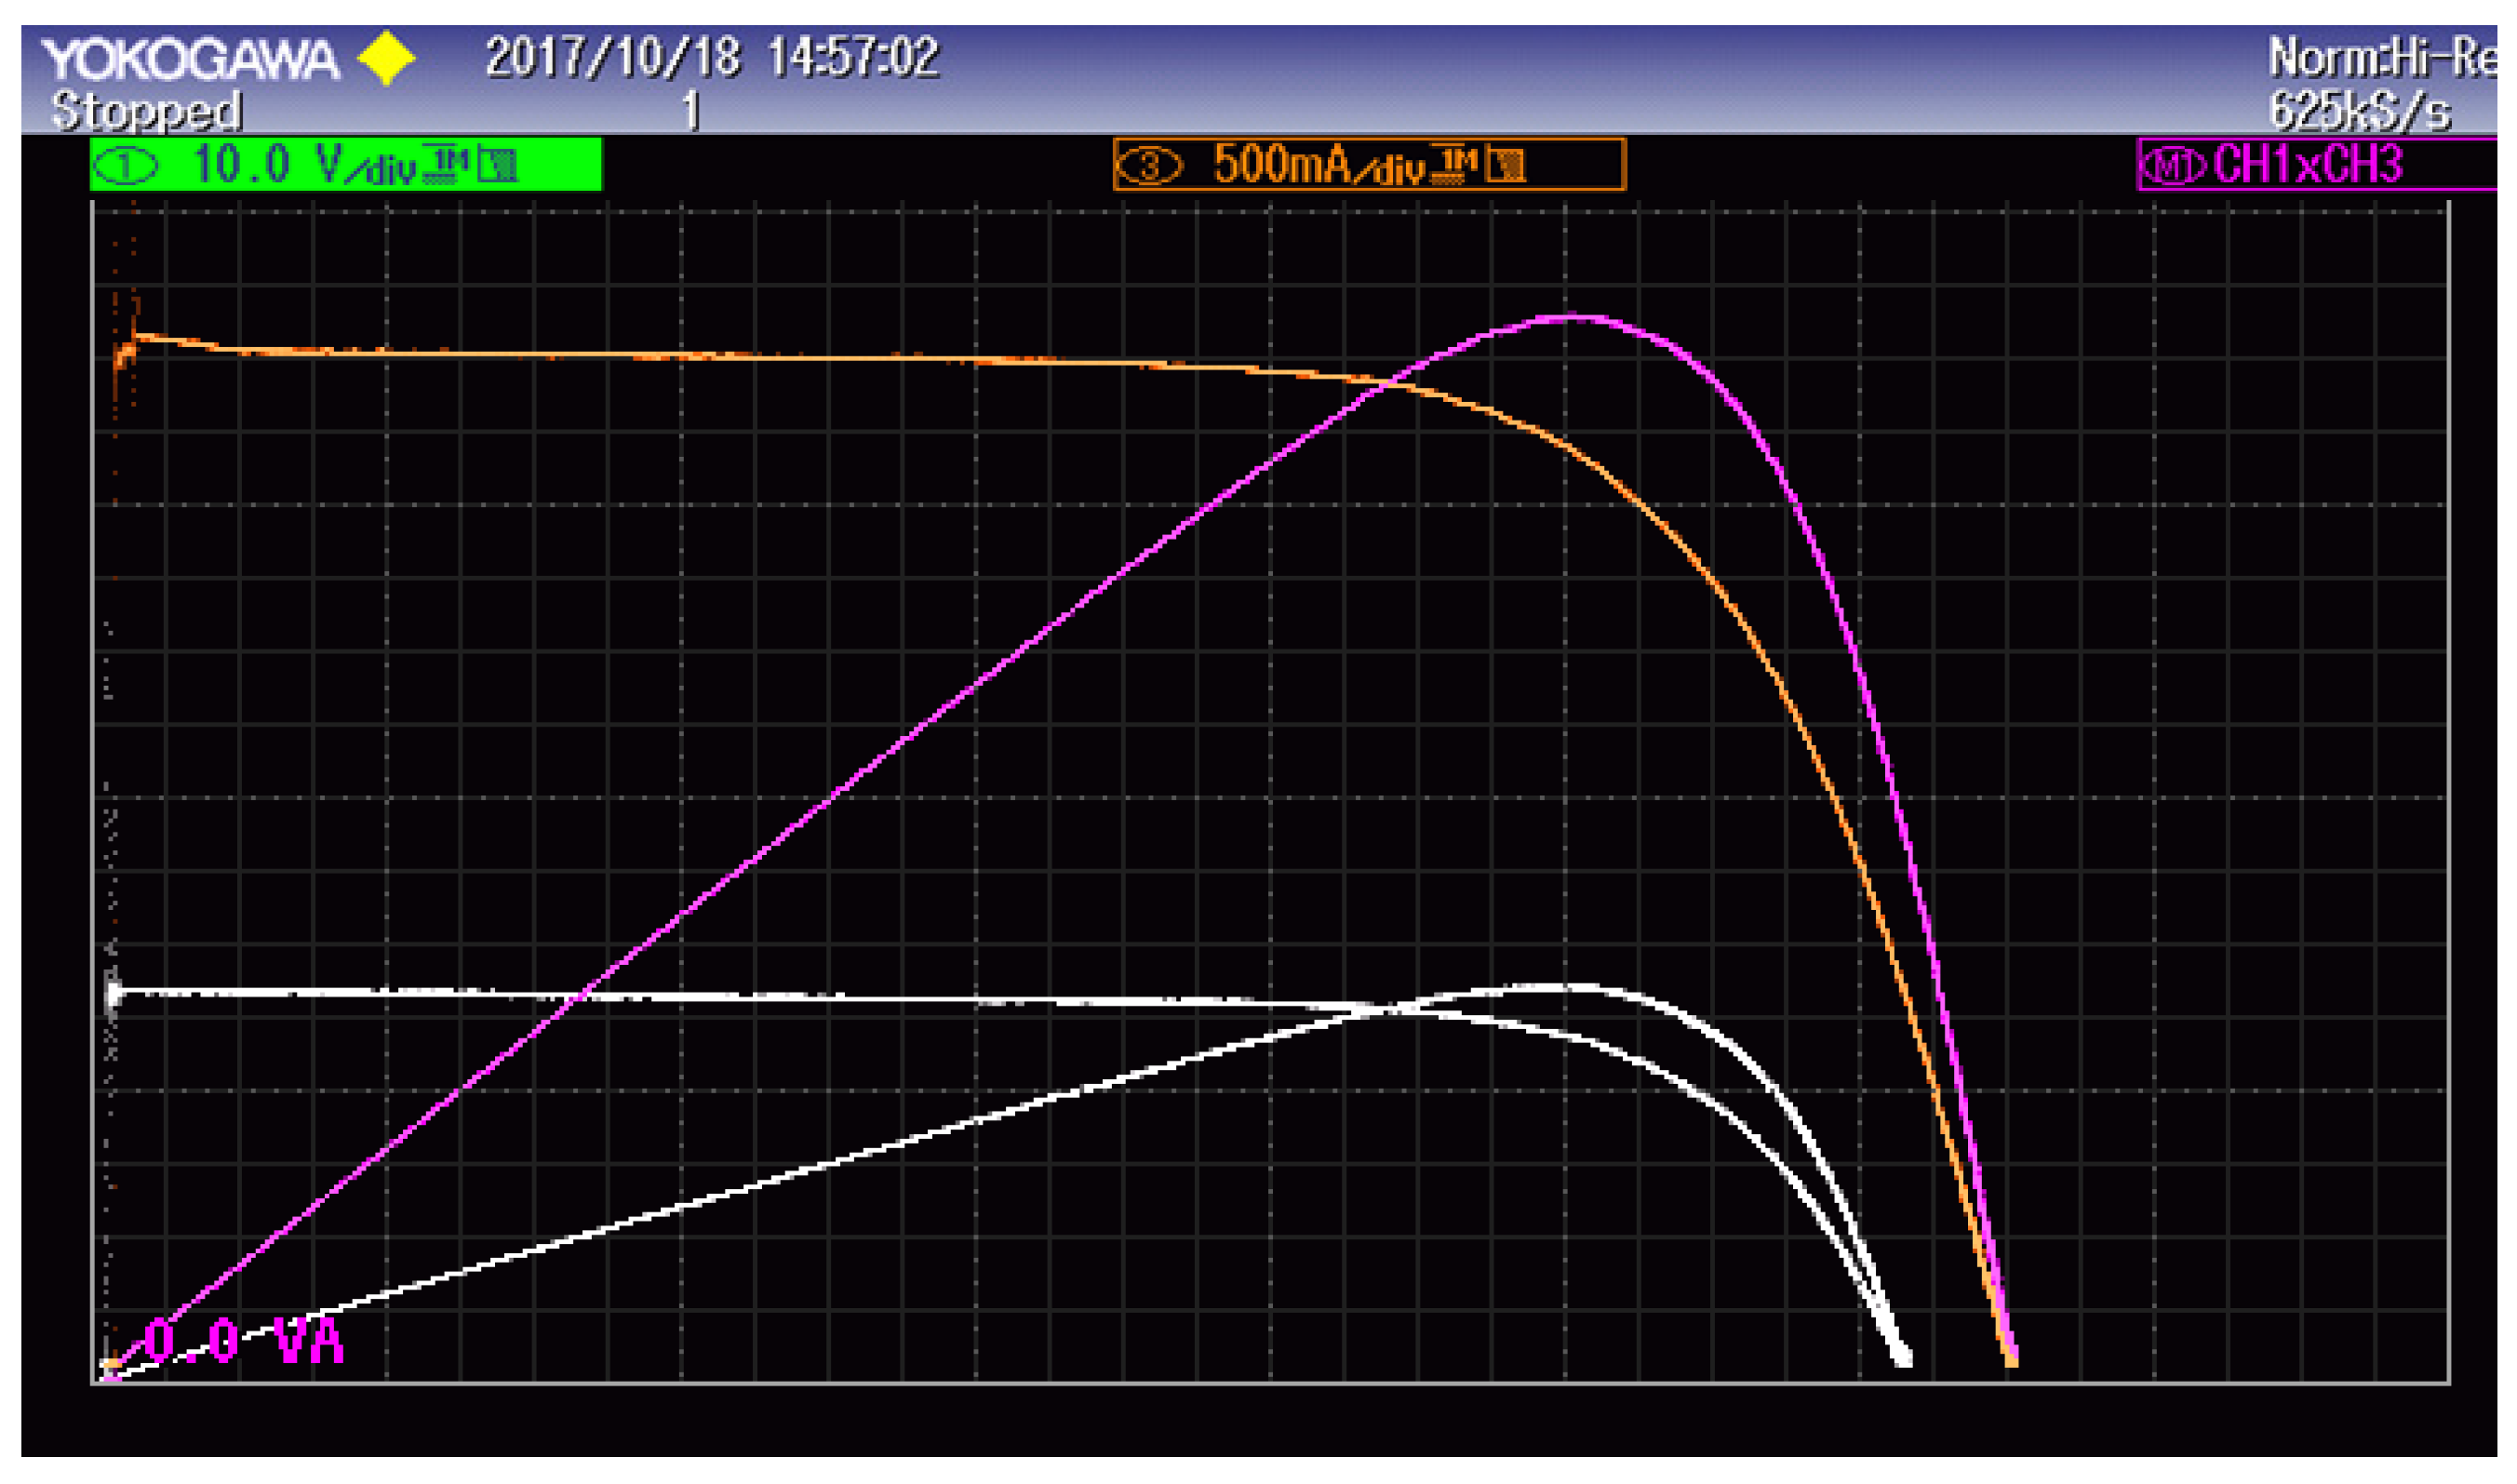
Task: Click the peak of the magenta power curve
Action: coord(1570,318)
